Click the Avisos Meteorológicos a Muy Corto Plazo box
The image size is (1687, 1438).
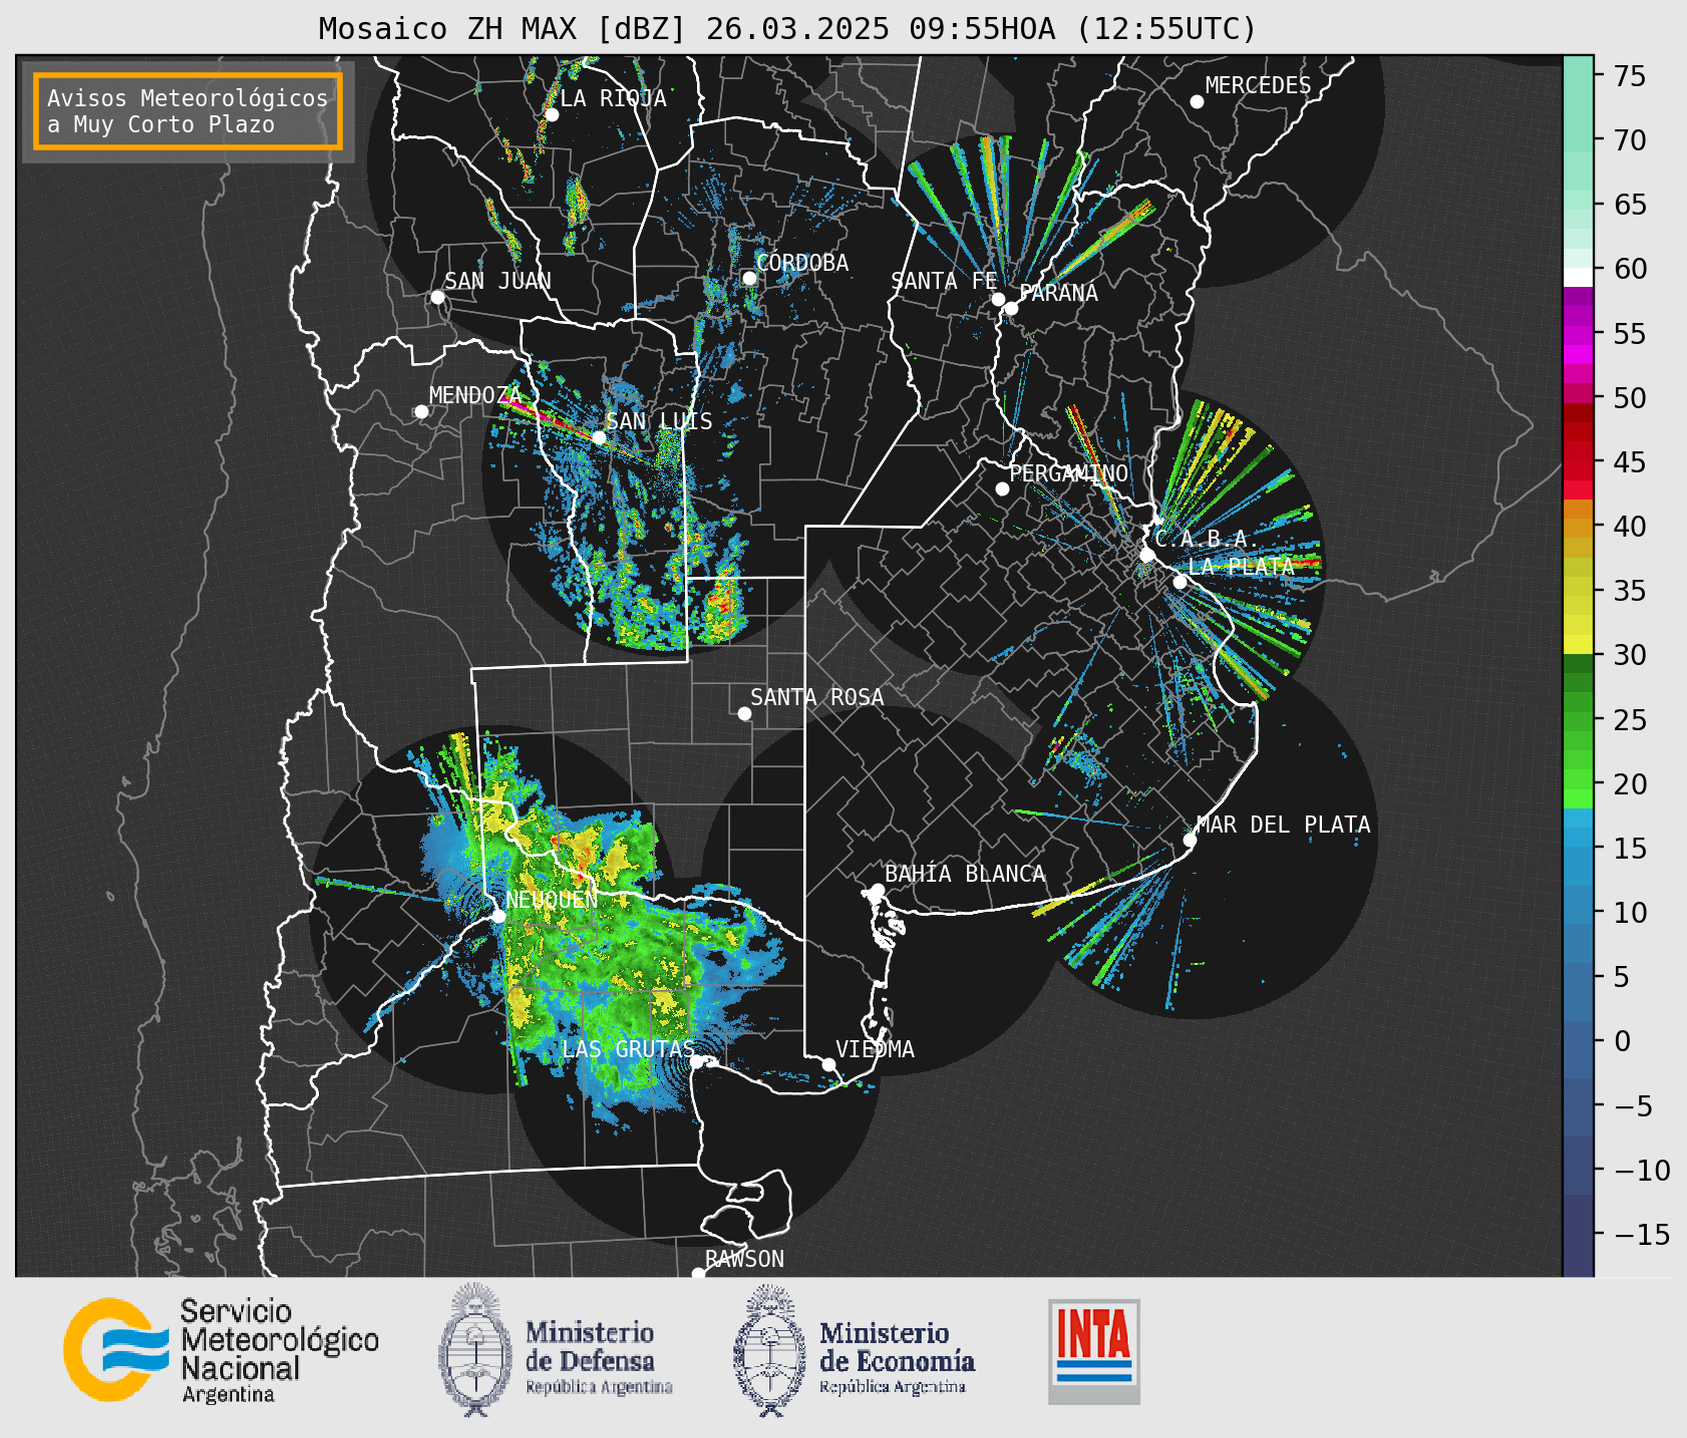tap(188, 111)
